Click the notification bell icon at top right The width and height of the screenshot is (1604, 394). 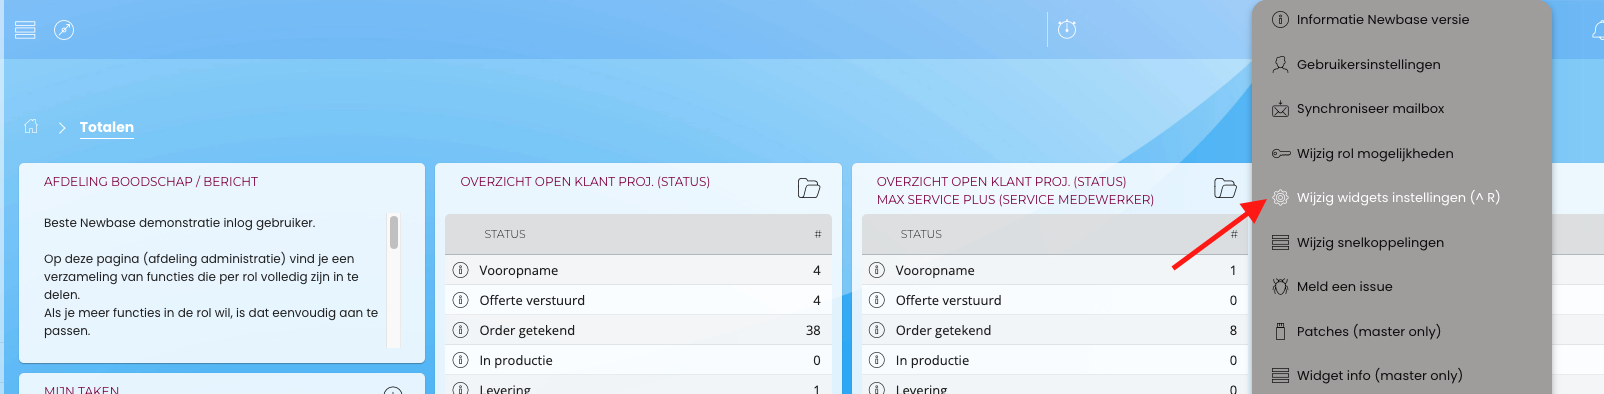[1598, 30]
